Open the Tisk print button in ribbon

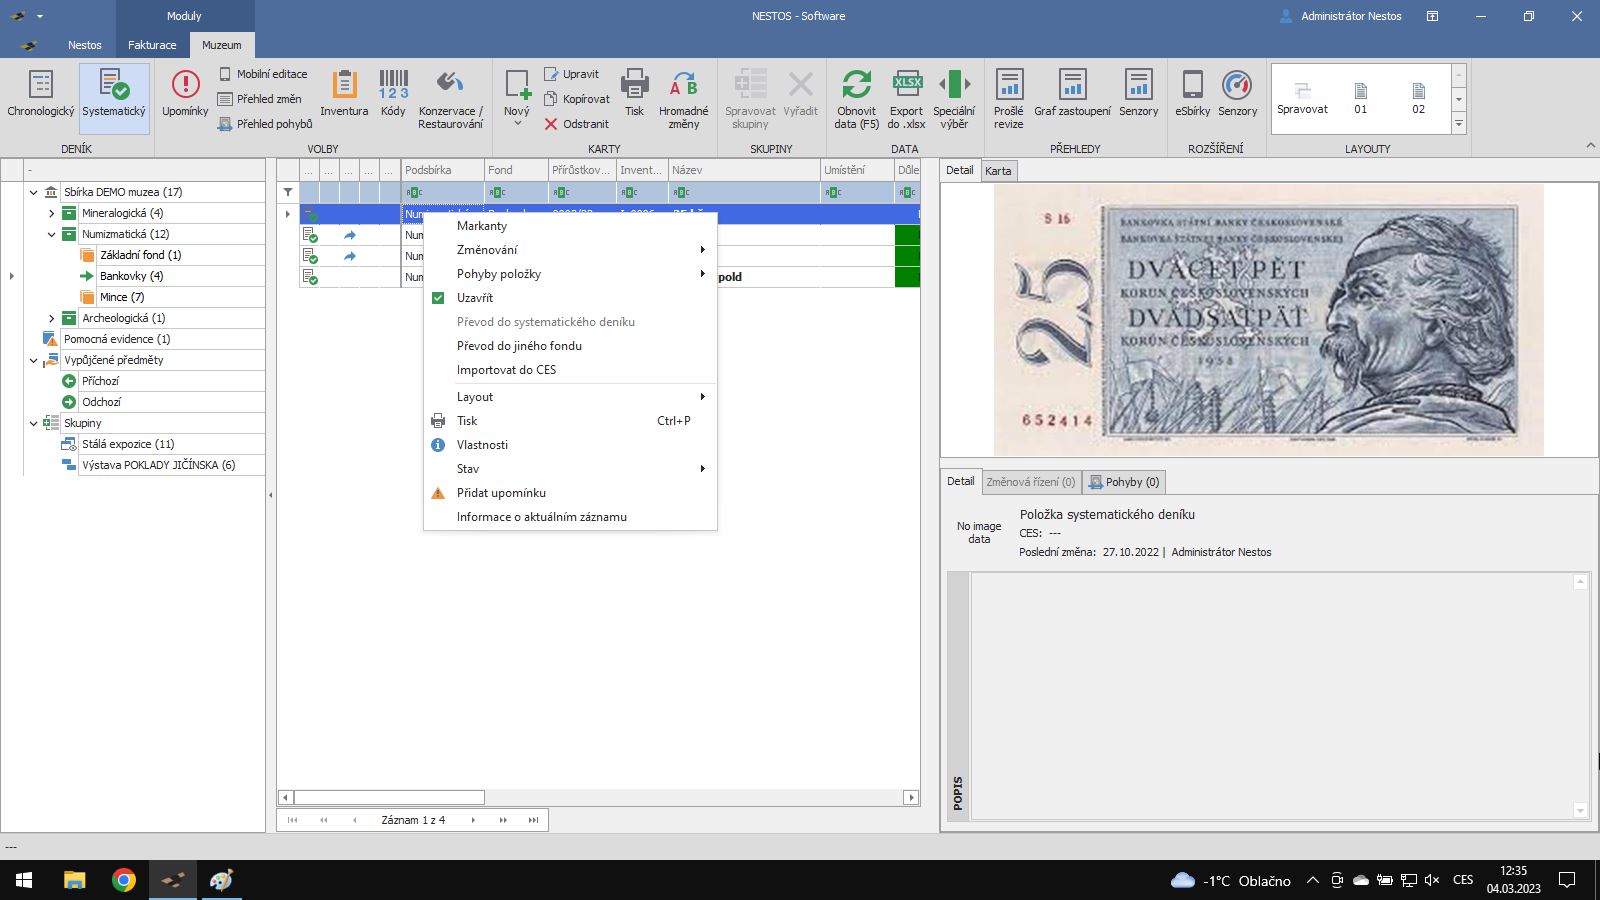[x=634, y=96]
